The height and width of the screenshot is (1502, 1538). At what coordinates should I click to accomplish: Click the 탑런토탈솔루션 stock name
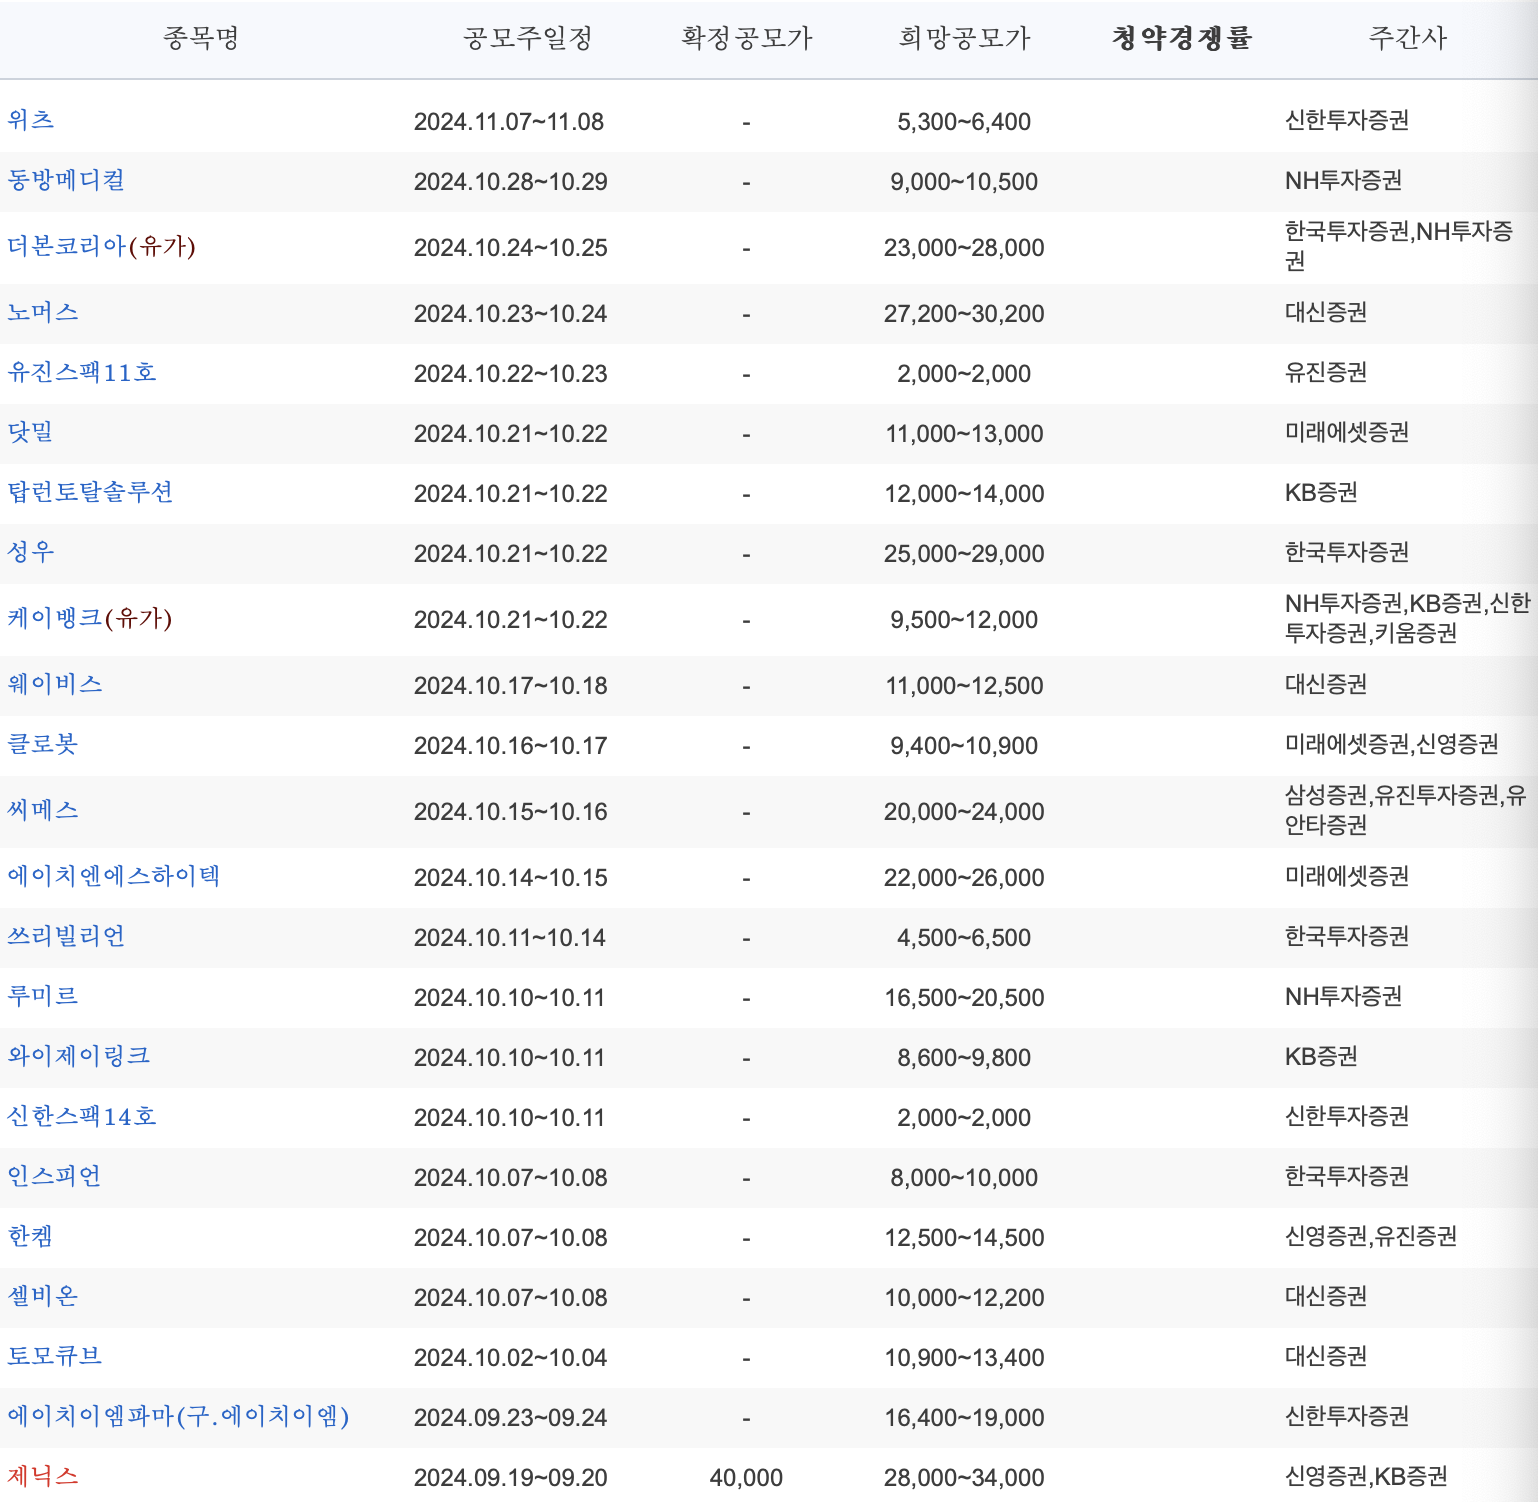(90, 492)
